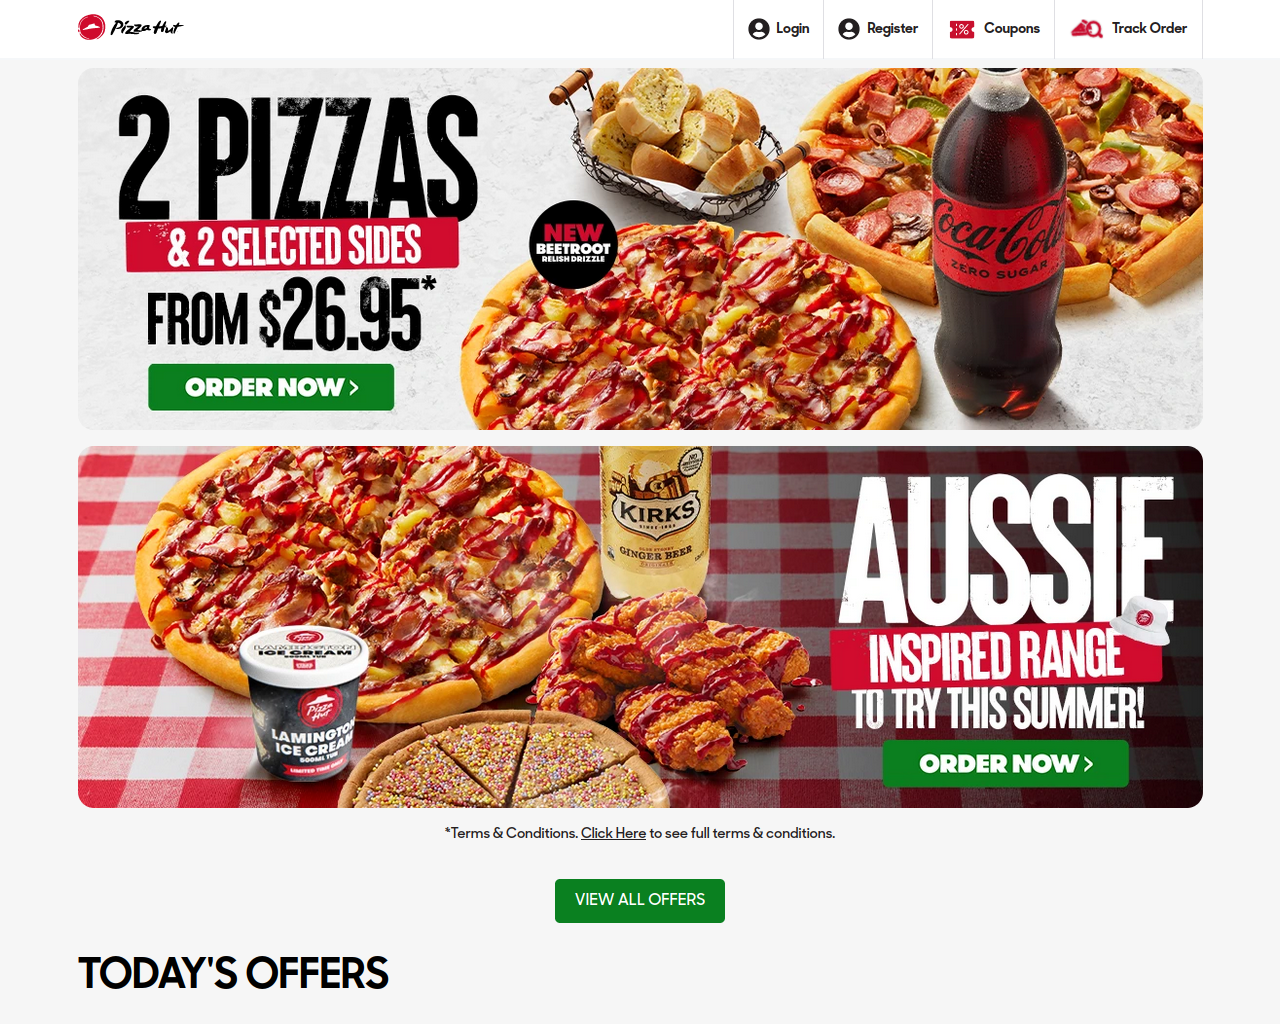Open the Track Order menu item
The height and width of the screenshot is (1024, 1280).
coord(1129,29)
